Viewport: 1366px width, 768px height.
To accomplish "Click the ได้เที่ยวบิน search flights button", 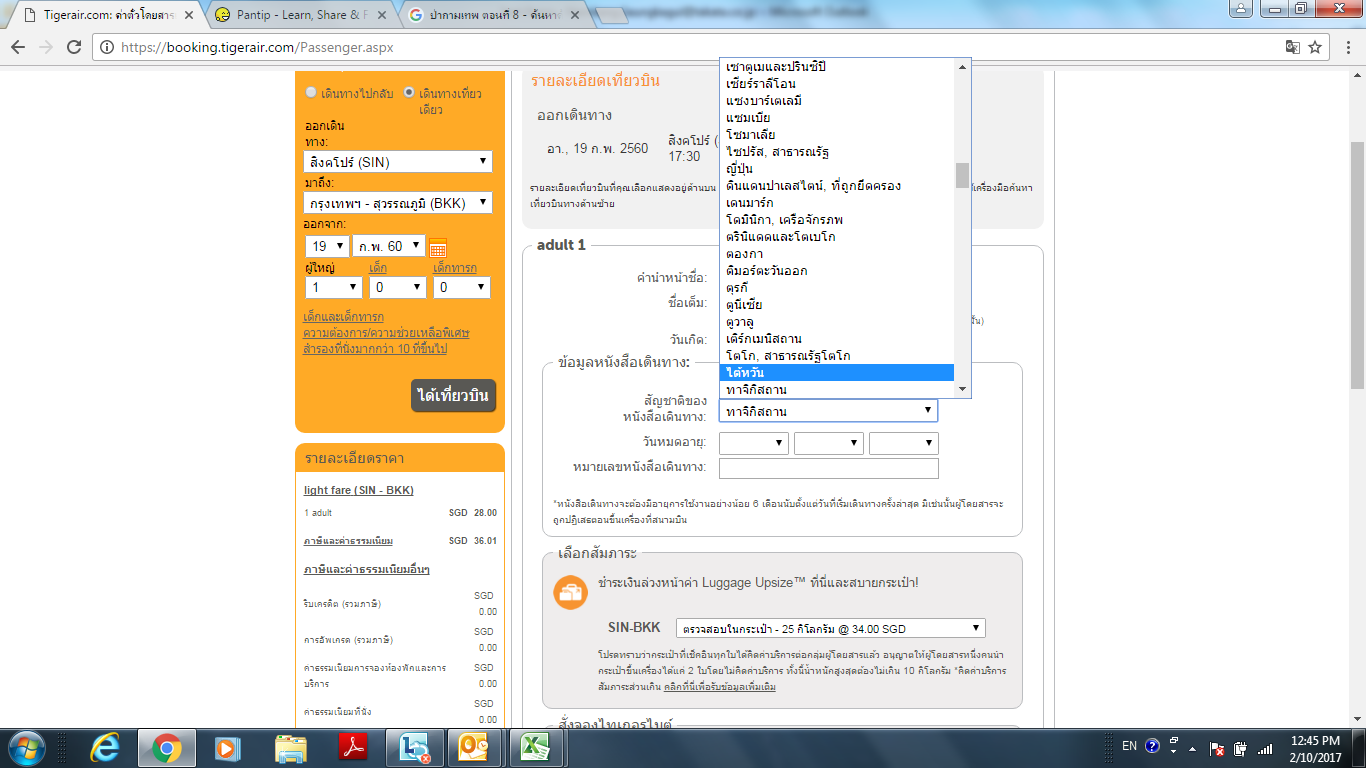I will coord(453,396).
